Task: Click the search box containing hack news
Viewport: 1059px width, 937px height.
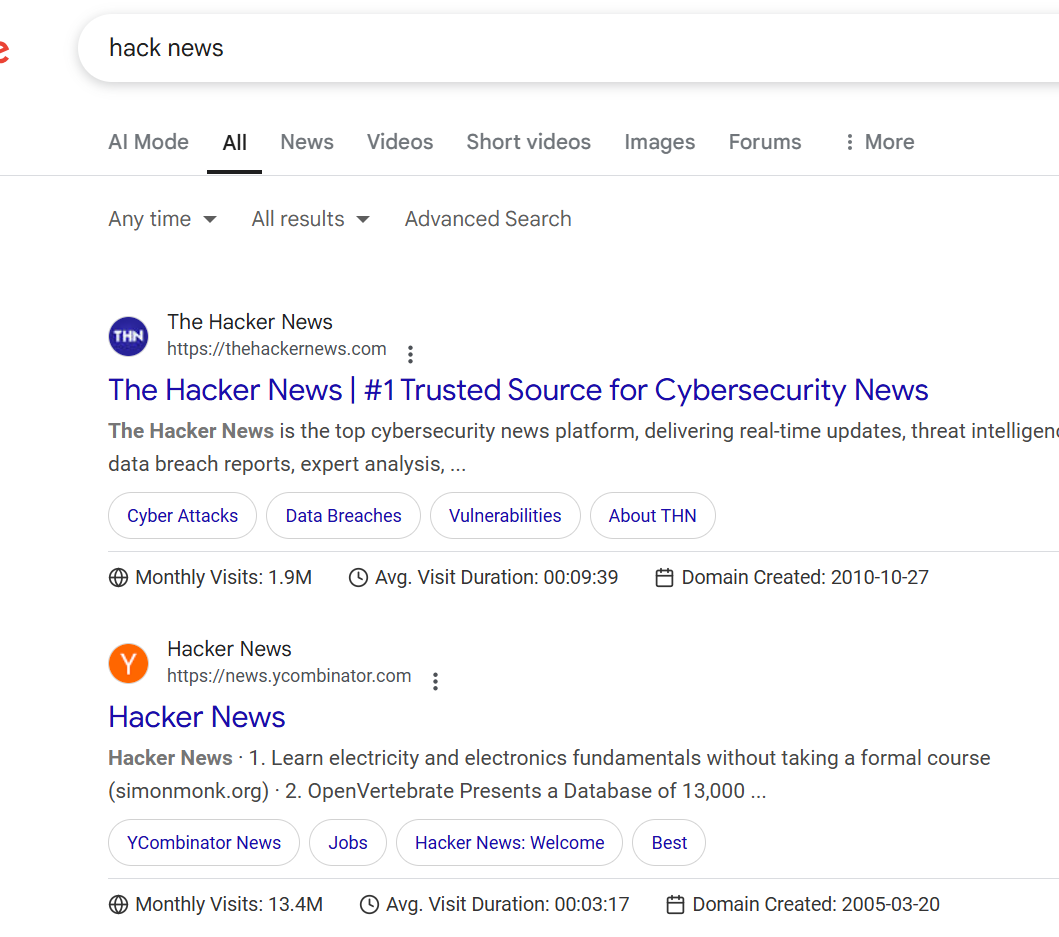Action: coord(569,48)
